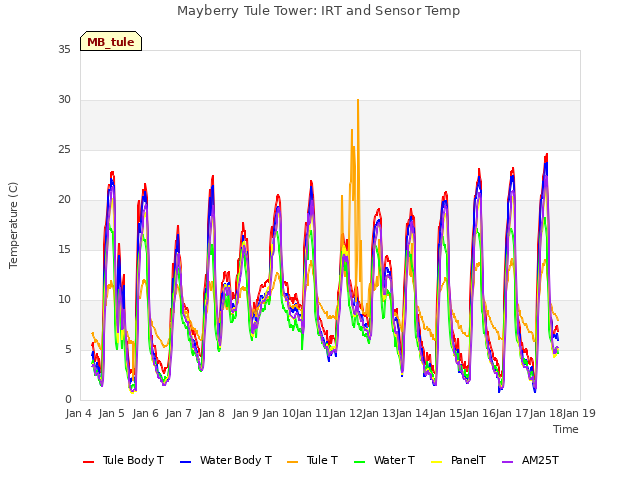Click the Jan 15 x-axis tick label
Image resolution: width=640 pixels, height=480 pixels.
pos(446,413)
